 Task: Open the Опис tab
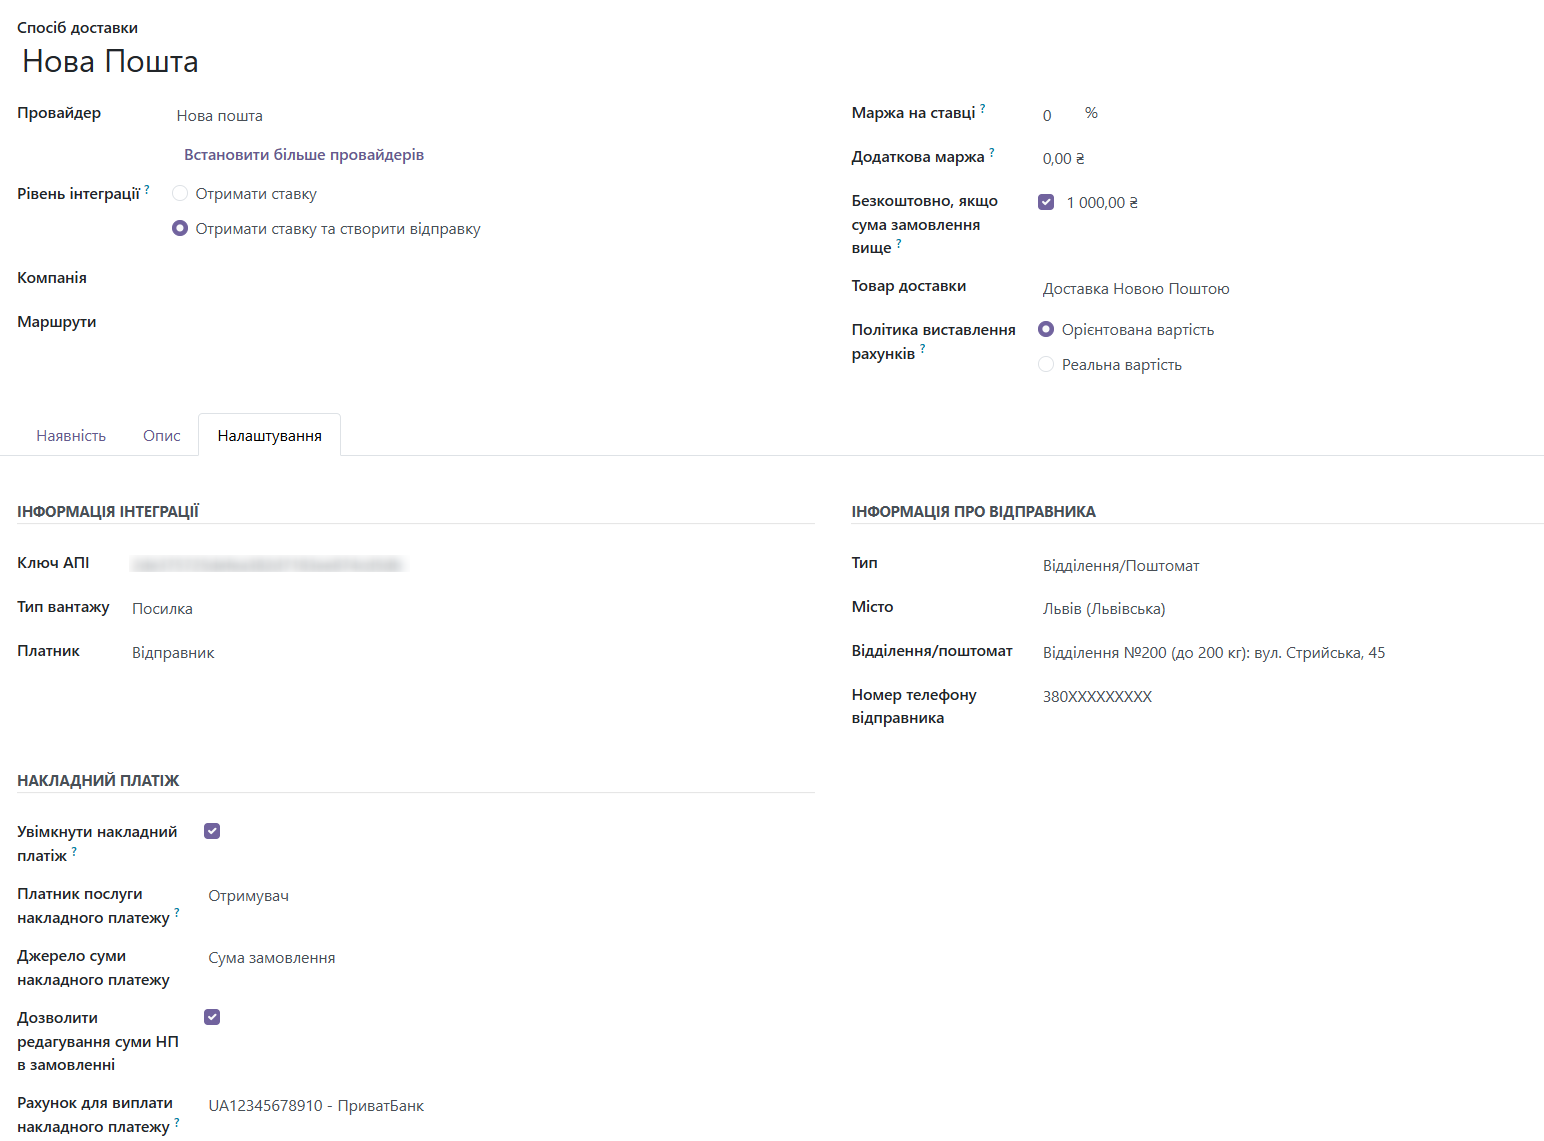[x=162, y=436]
